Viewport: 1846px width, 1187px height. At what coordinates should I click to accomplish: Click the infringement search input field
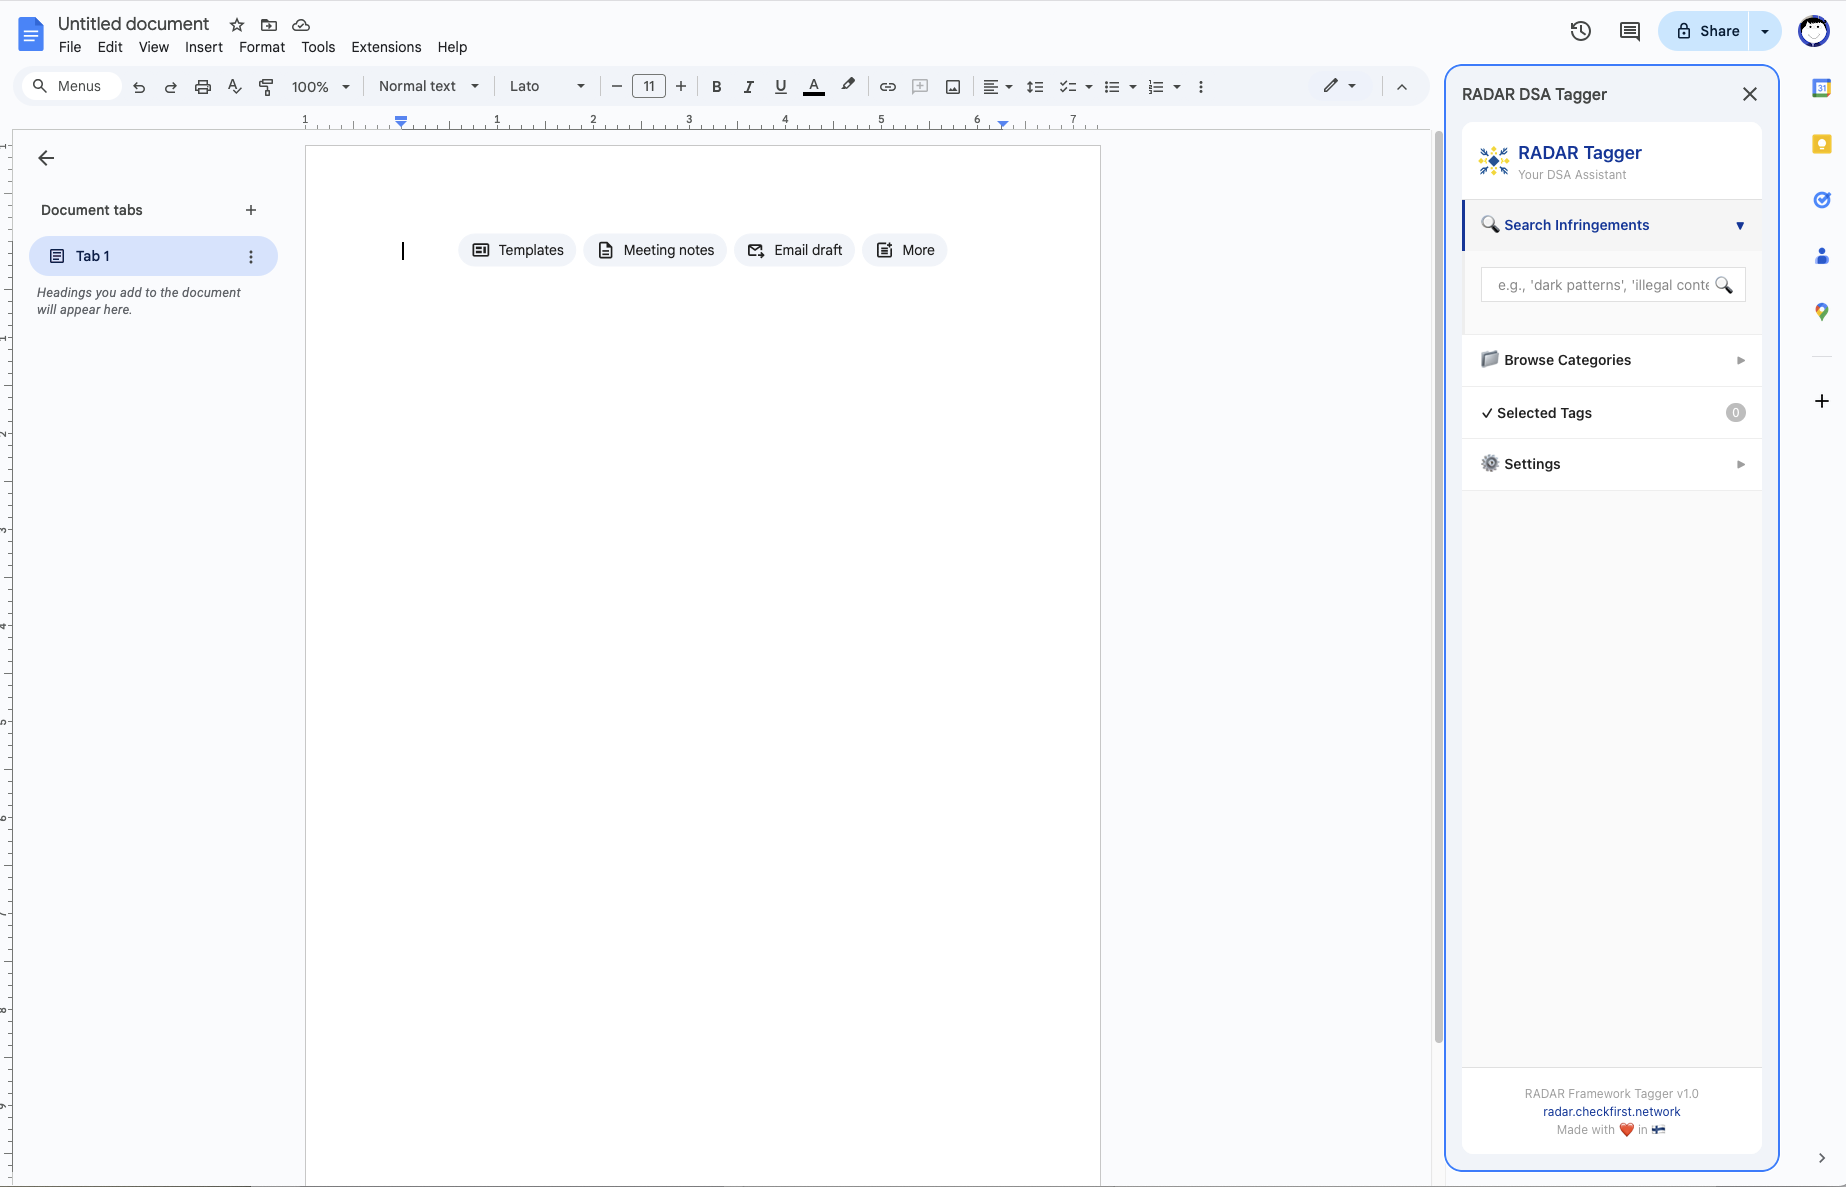coord(1613,285)
